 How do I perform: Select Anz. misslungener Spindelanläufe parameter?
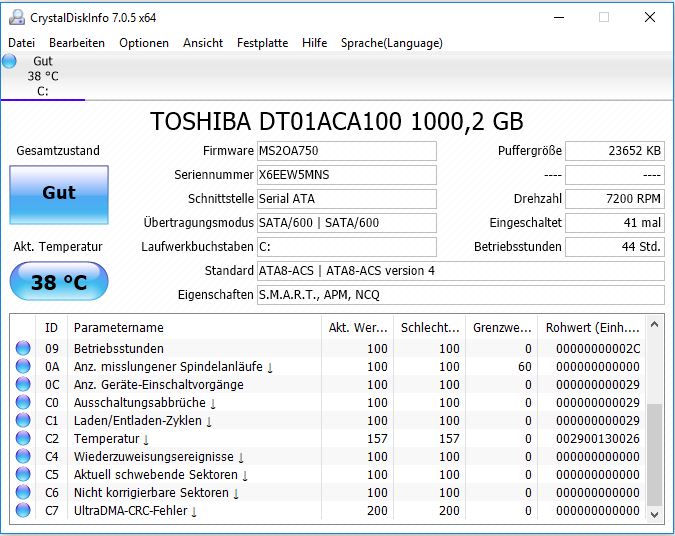coord(173,366)
